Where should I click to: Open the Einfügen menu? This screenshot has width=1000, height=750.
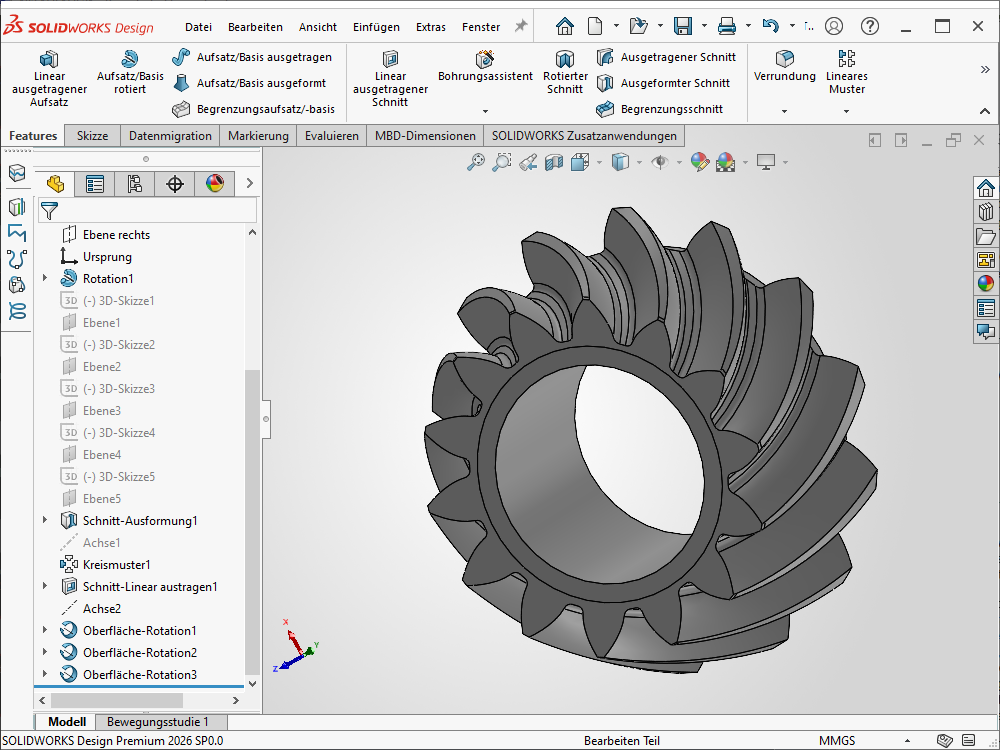pyautogui.click(x=376, y=27)
